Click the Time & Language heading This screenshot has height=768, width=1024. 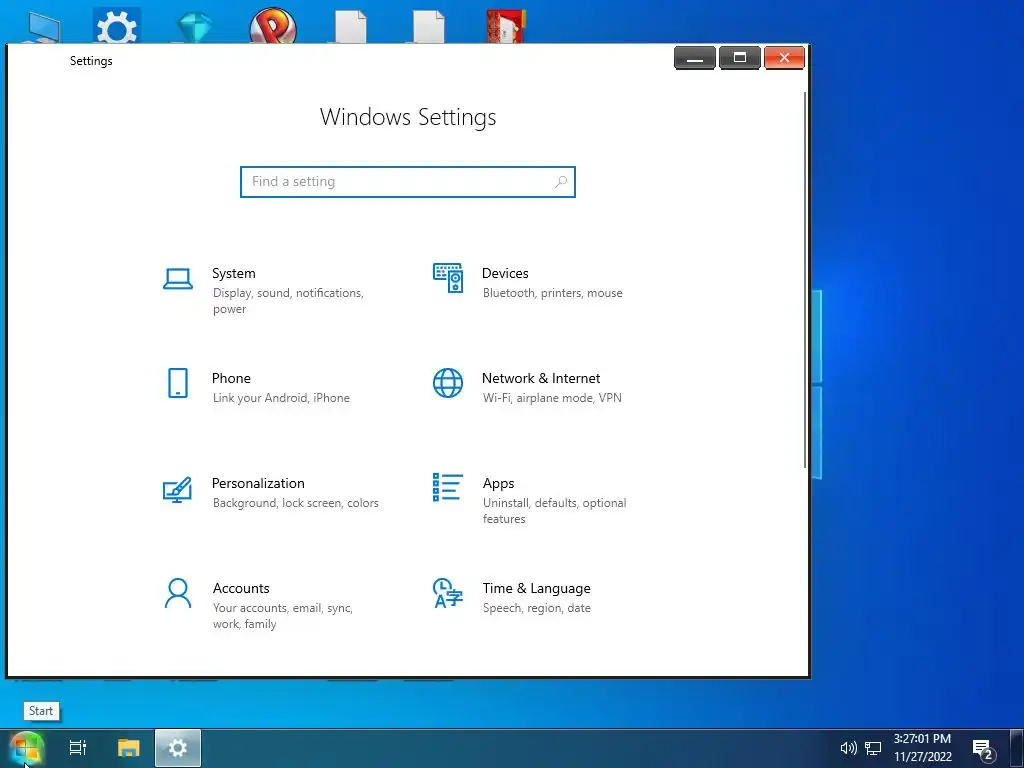[x=536, y=588]
